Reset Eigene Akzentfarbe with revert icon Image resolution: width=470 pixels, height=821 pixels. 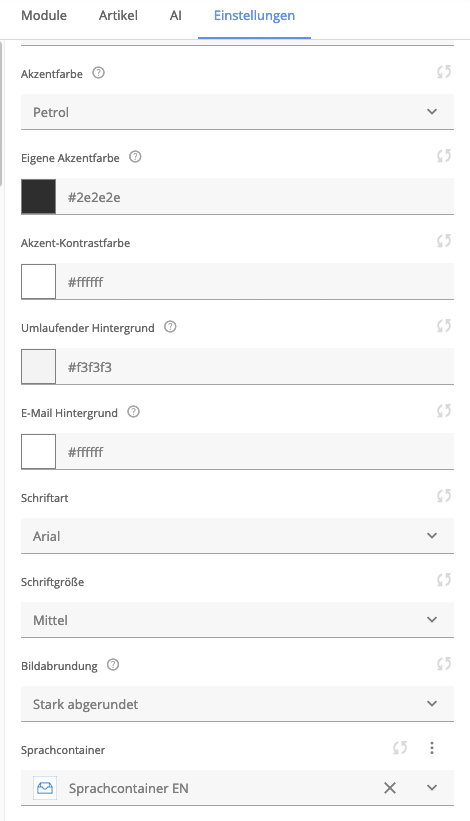tap(444, 156)
